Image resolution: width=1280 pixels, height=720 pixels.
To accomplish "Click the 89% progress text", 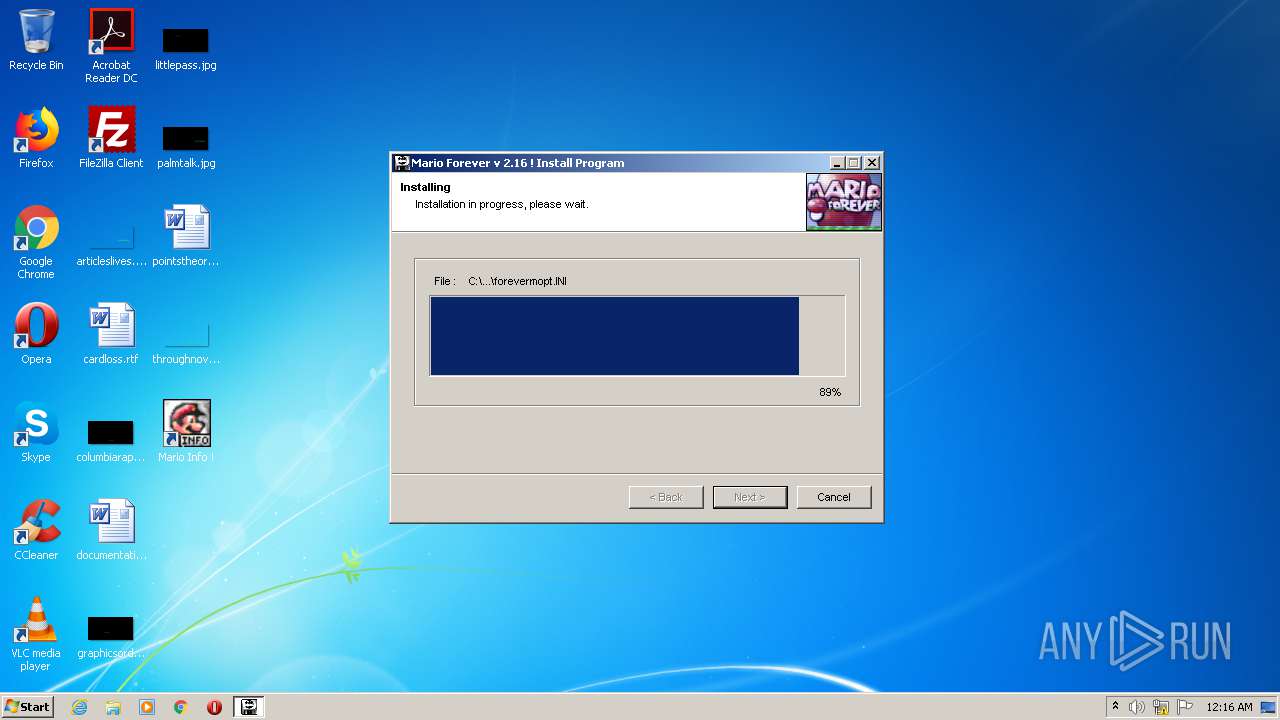I will (x=830, y=392).
